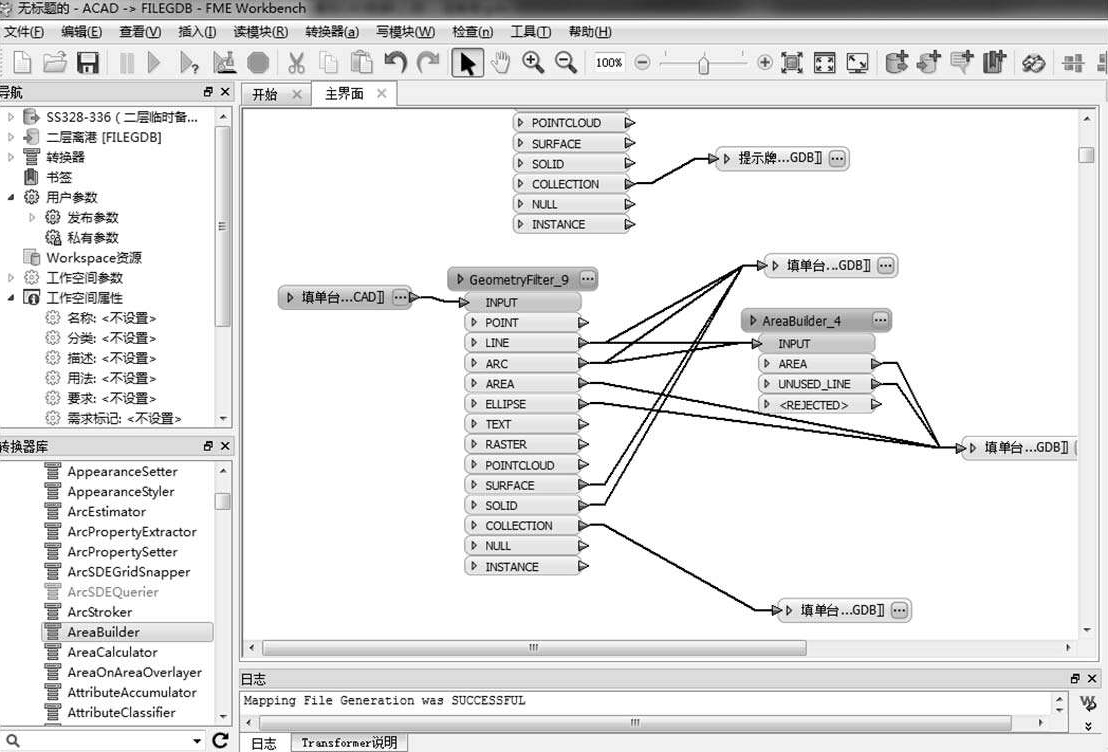Open properties button on GeometryFilter_9
The image size is (1108, 752).
pos(587,279)
